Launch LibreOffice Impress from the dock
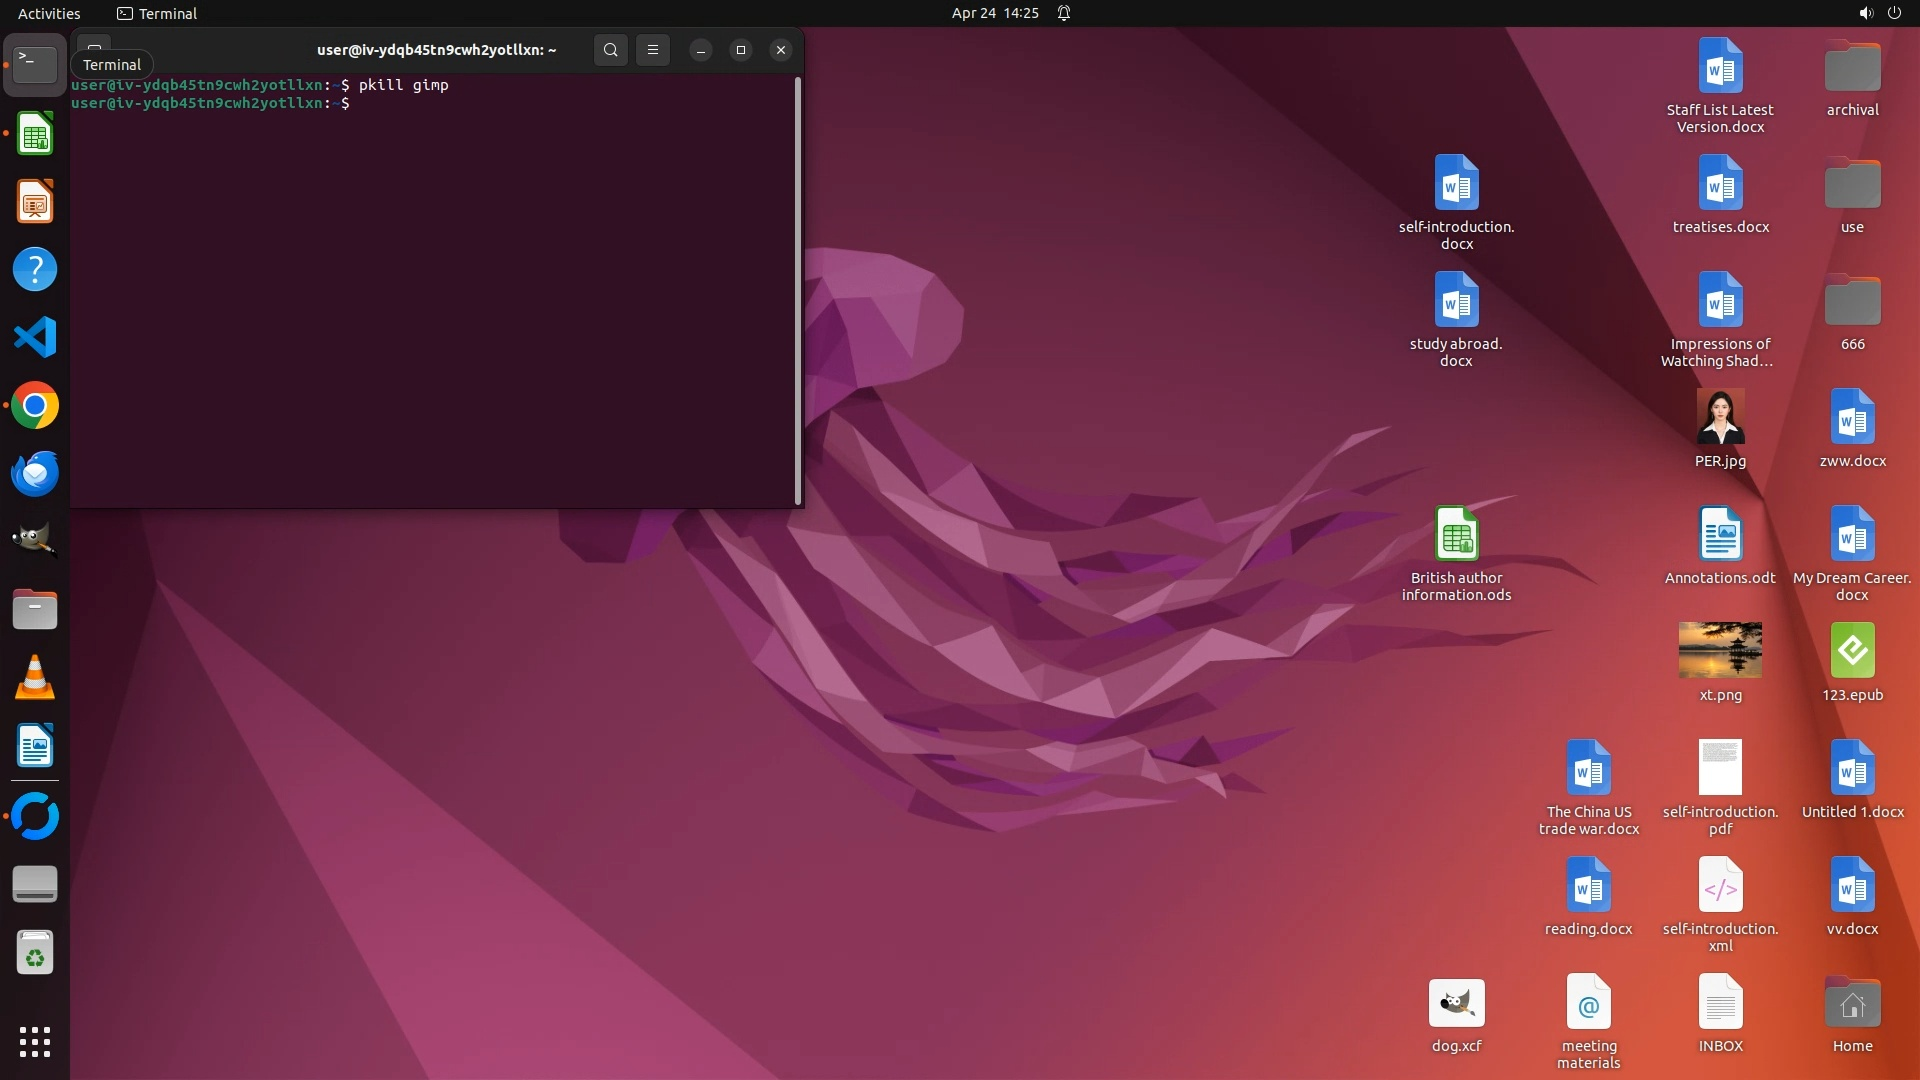The height and width of the screenshot is (1080, 1920). (x=35, y=202)
